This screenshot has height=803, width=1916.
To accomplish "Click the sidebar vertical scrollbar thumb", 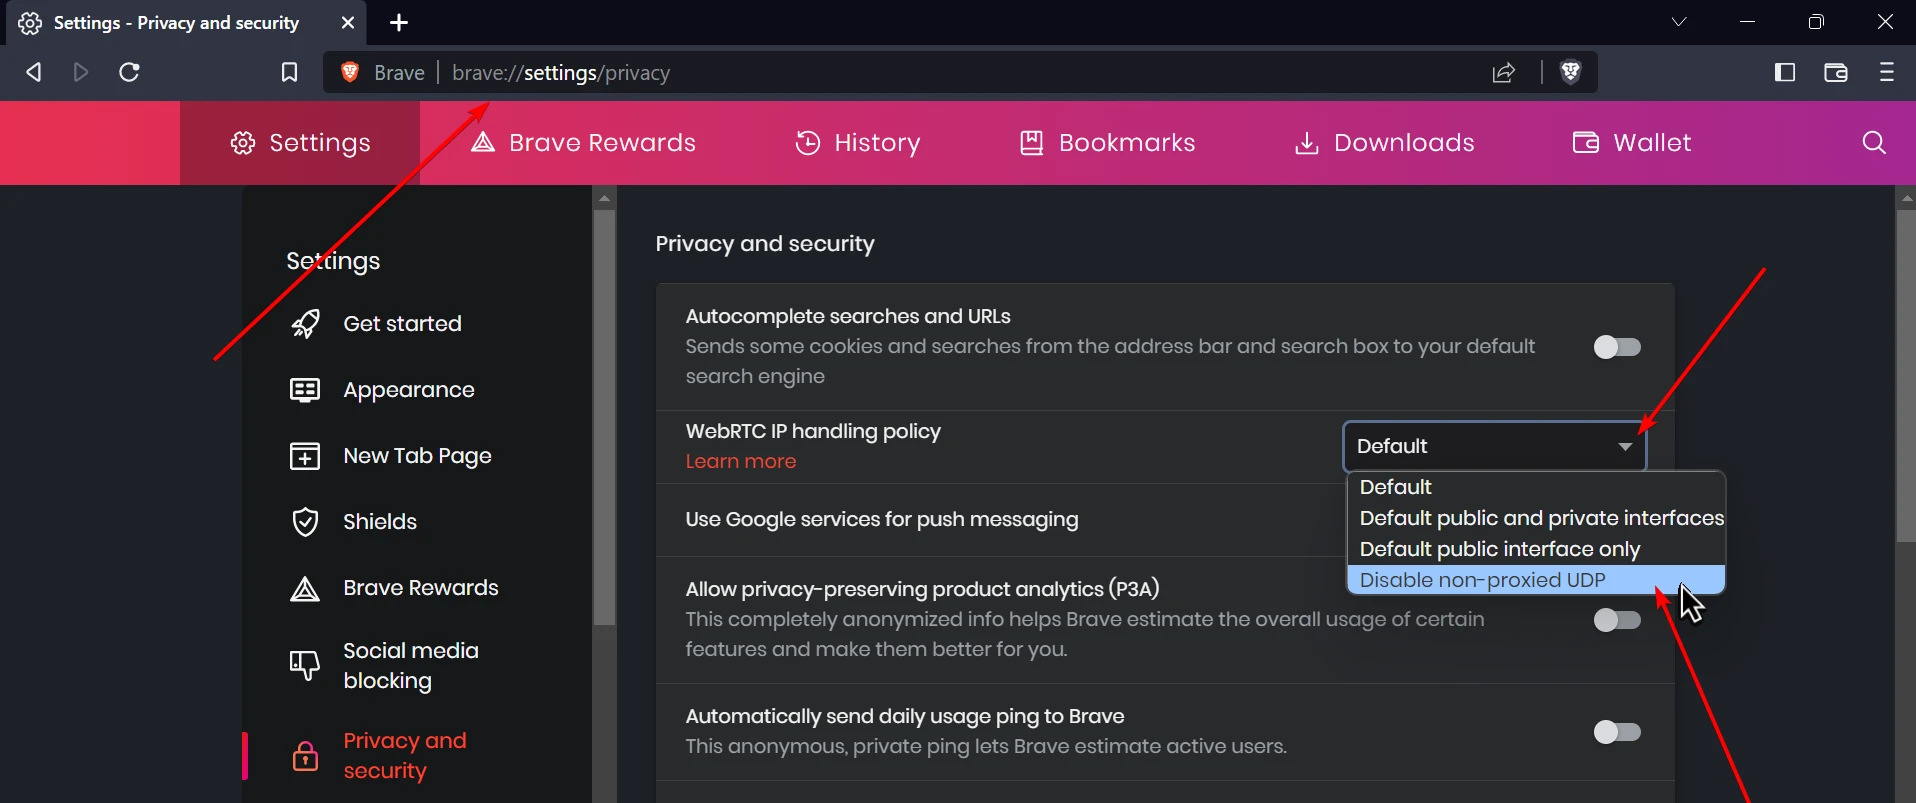I will 604,417.
